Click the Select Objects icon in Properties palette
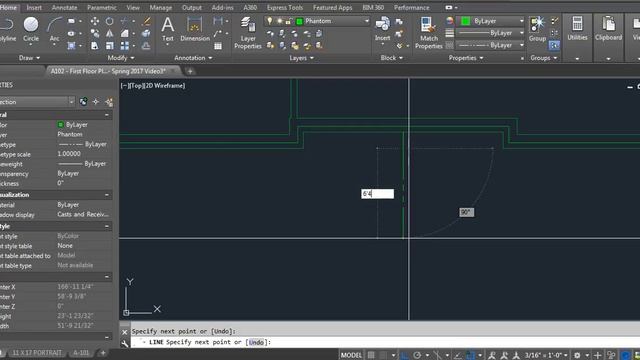This screenshot has width=640, height=360. (x=96, y=102)
